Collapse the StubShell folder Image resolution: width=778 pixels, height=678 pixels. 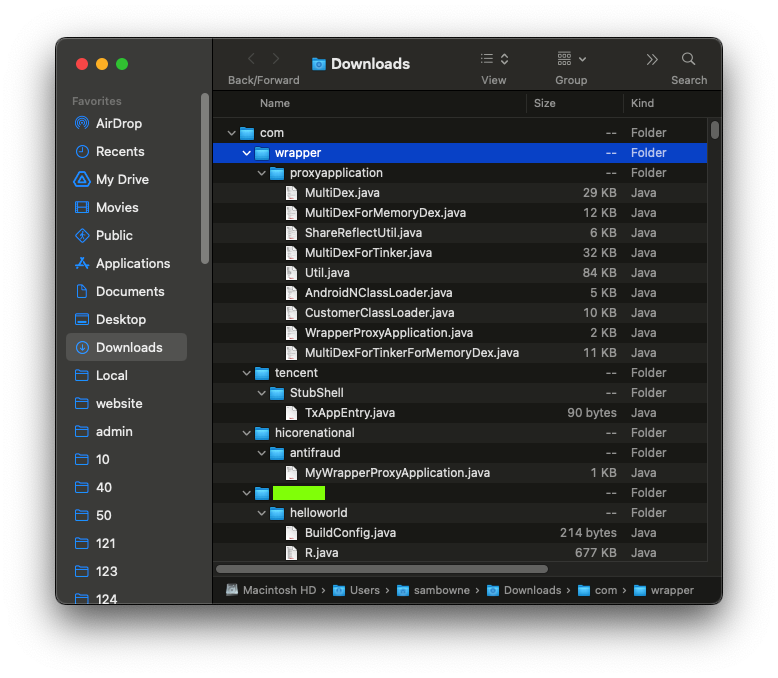coord(261,393)
